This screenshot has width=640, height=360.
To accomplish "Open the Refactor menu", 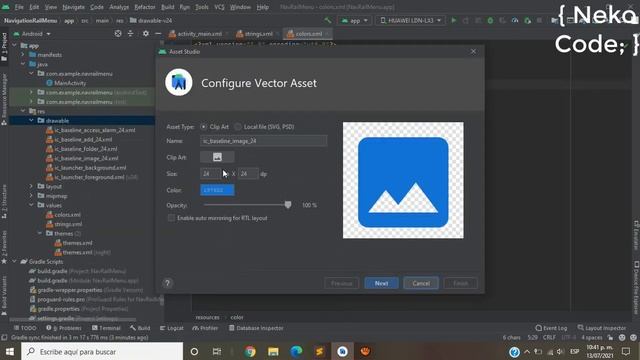I will (145, 7).
